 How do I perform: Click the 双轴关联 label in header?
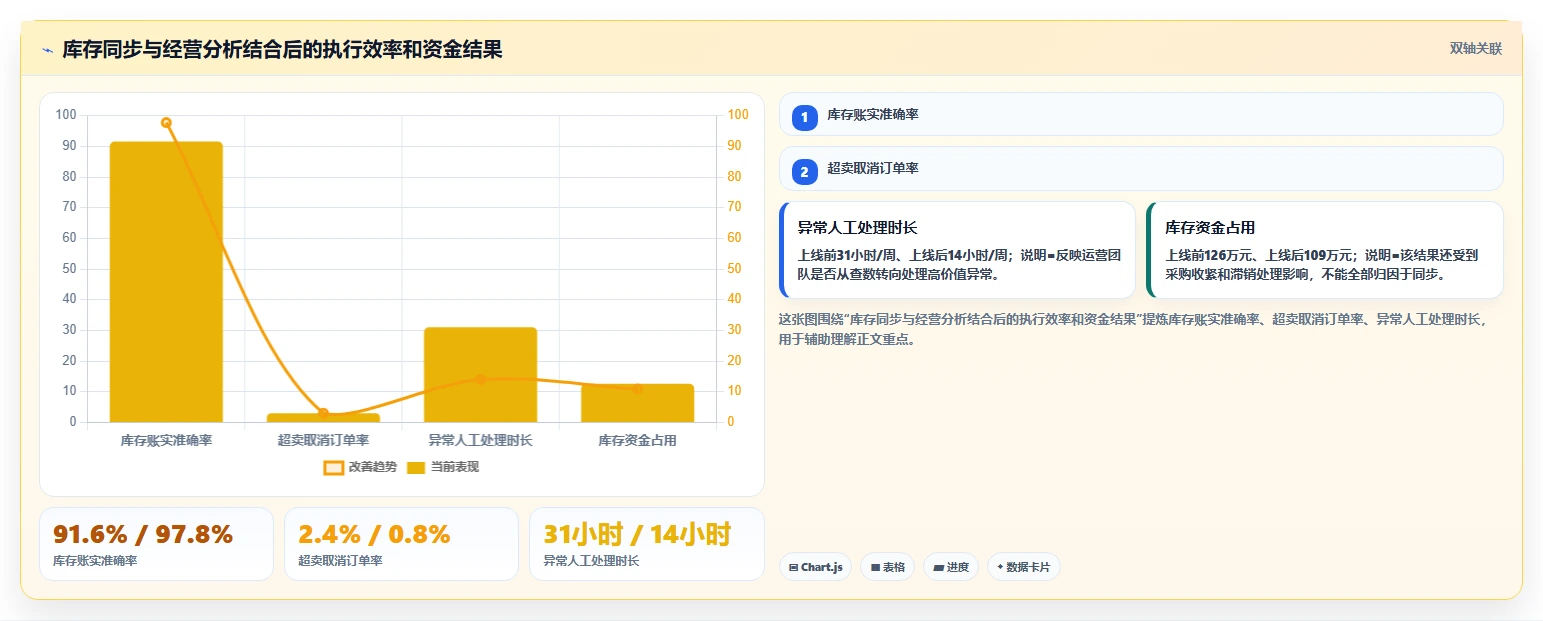pyautogui.click(x=1476, y=49)
